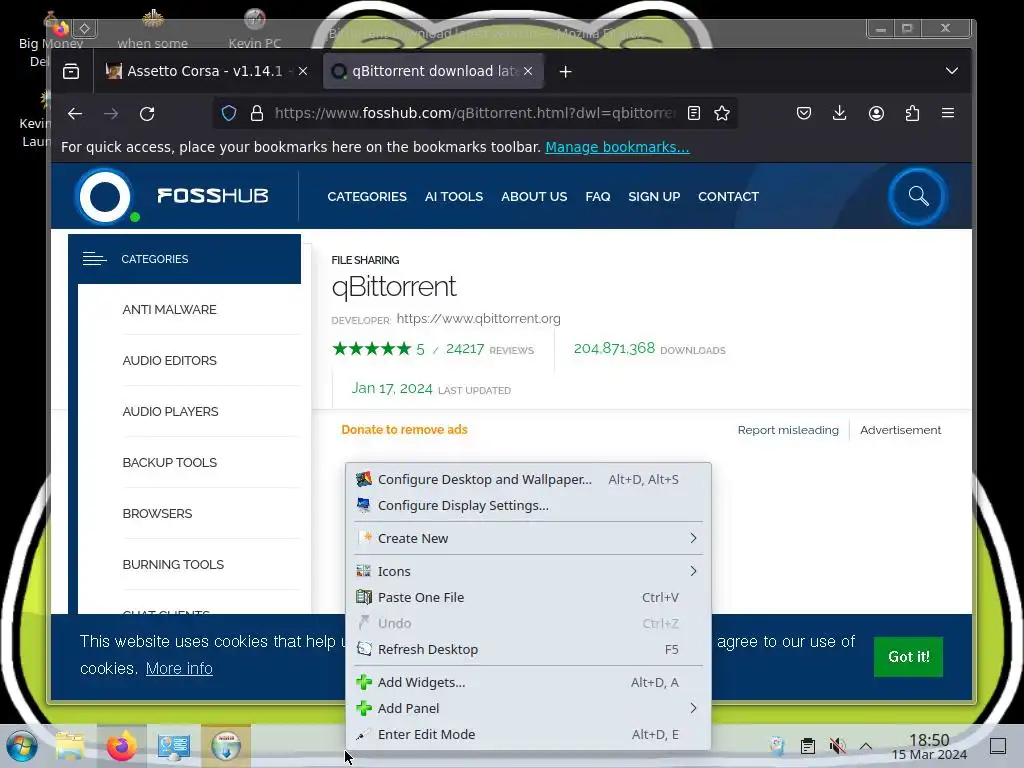Open the Pocket save icon

(804, 114)
